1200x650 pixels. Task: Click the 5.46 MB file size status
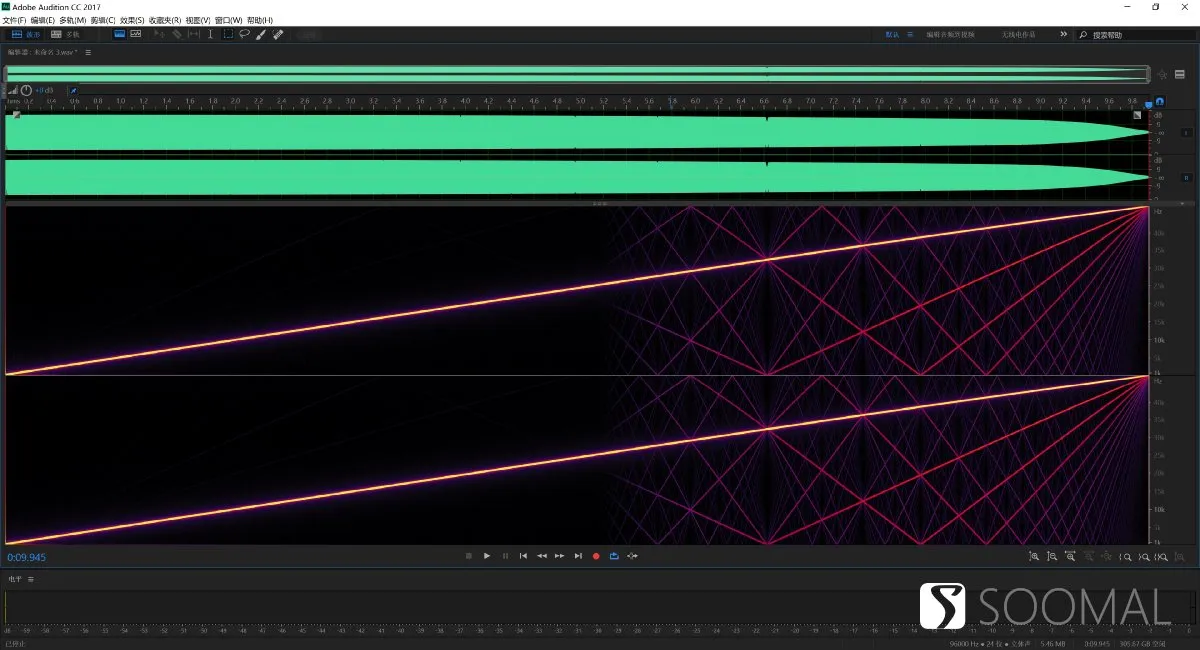pos(1054,644)
